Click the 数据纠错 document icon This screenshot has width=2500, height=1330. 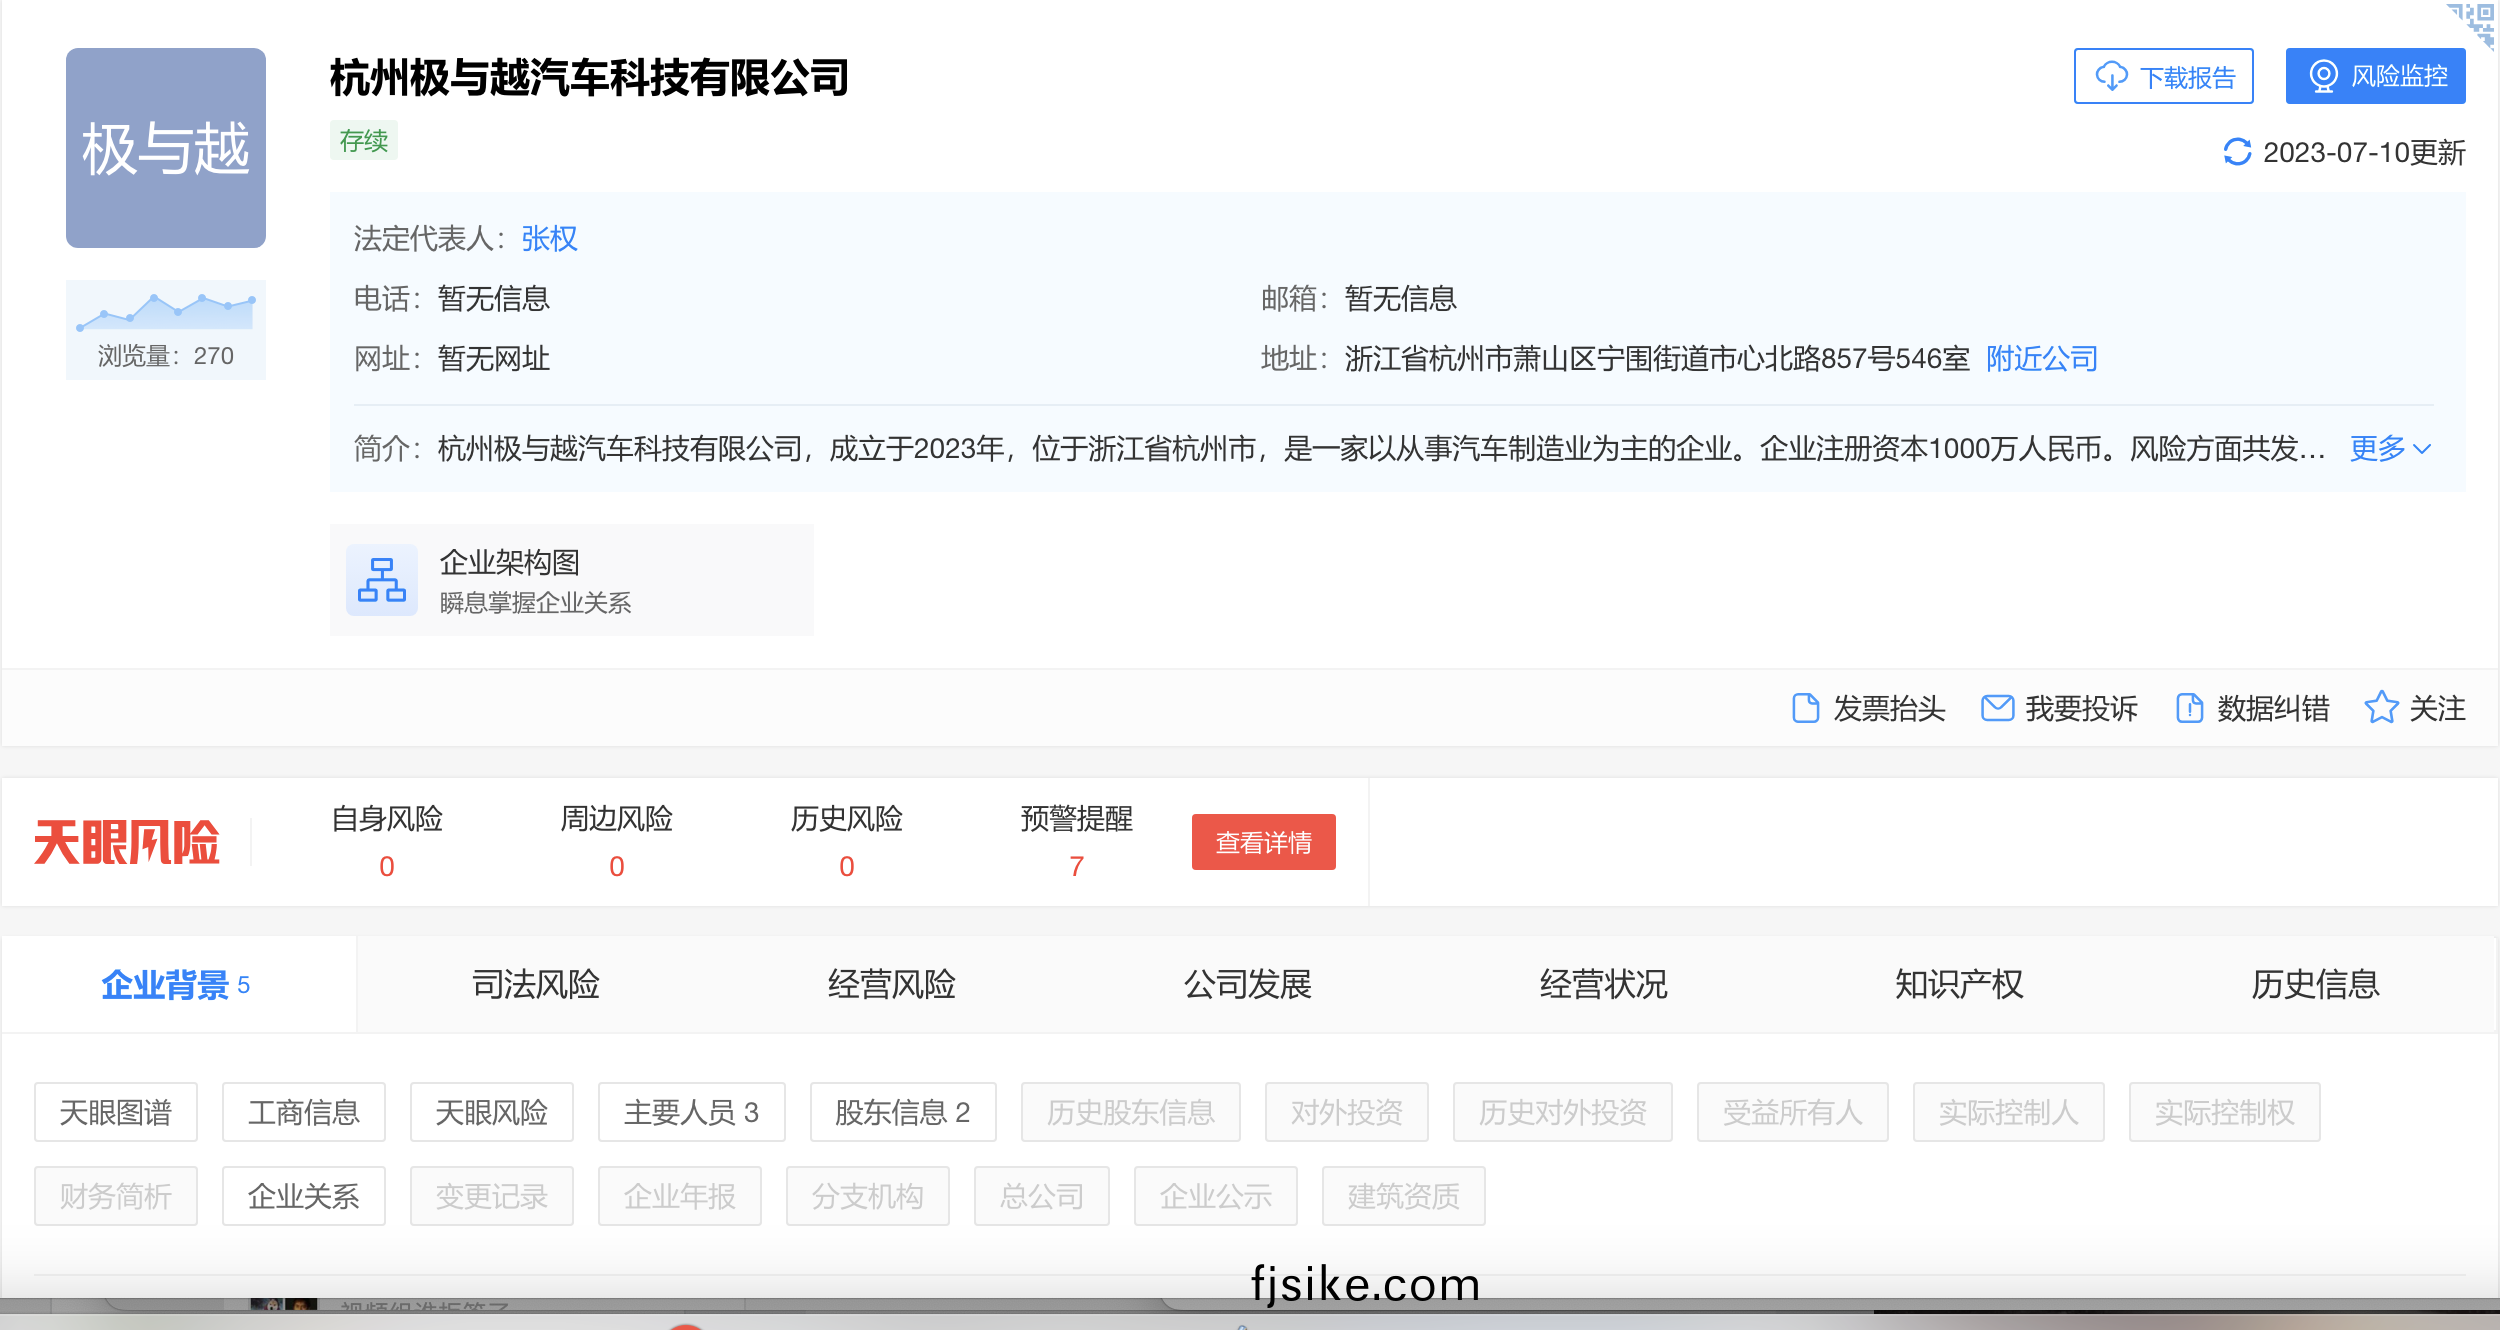click(x=2189, y=708)
